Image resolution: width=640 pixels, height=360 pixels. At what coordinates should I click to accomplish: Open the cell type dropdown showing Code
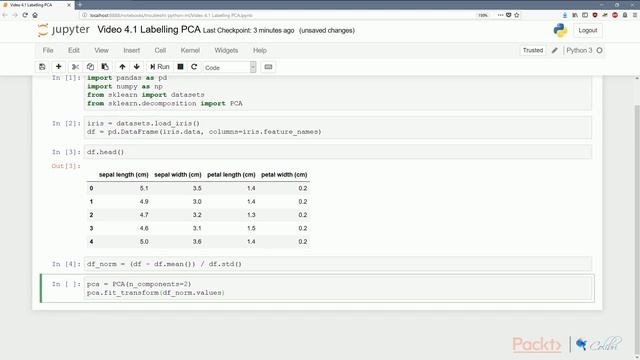coord(230,67)
